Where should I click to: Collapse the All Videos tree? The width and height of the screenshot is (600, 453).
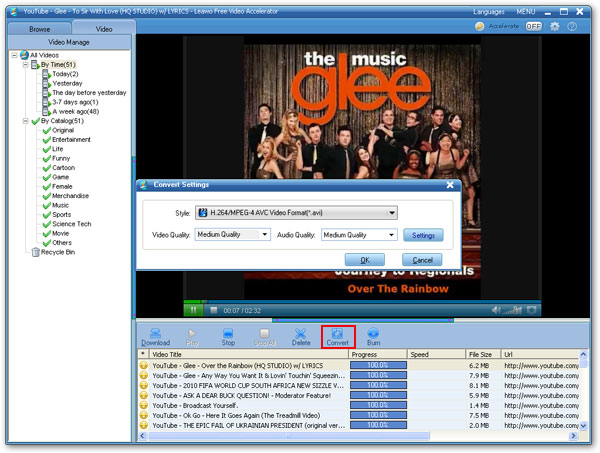pyautogui.click(x=14, y=55)
